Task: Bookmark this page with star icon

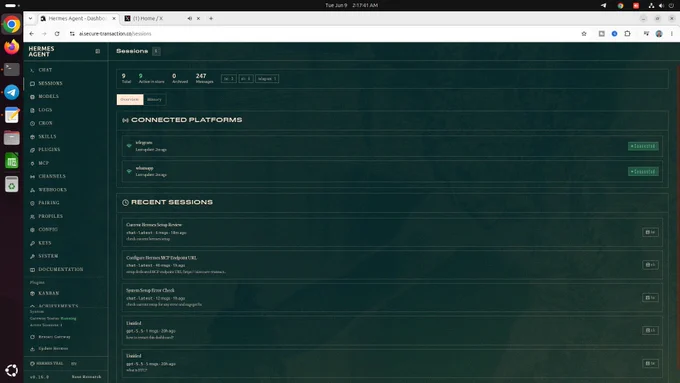Action: [584, 33]
